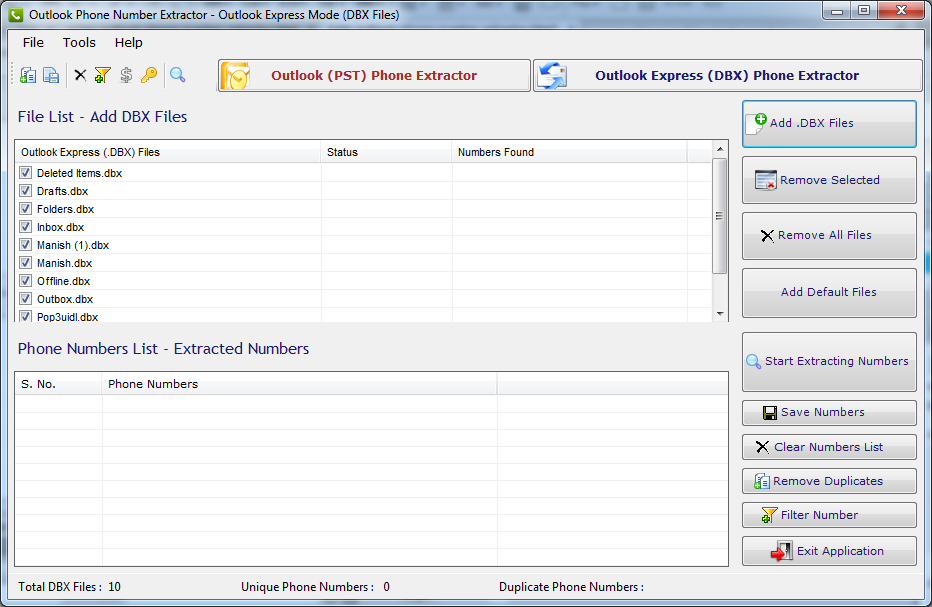Screen dimensions: 932x607
Task: Select the Deleted Items.dbx file name
Action: 80,173
